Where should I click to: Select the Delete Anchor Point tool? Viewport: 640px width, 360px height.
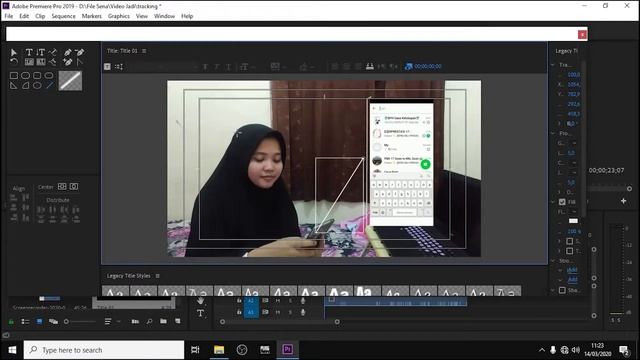click(80, 52)
